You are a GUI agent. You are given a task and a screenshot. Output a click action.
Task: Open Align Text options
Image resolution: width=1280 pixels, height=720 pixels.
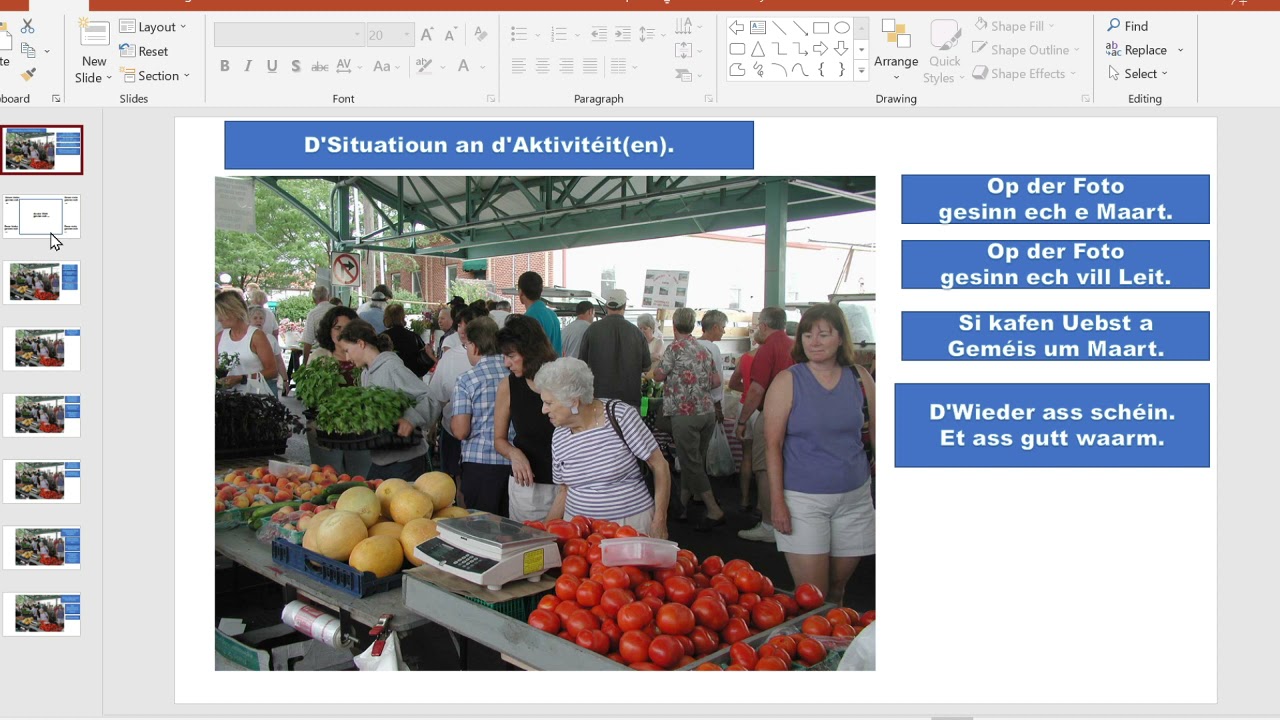(688, 50)
